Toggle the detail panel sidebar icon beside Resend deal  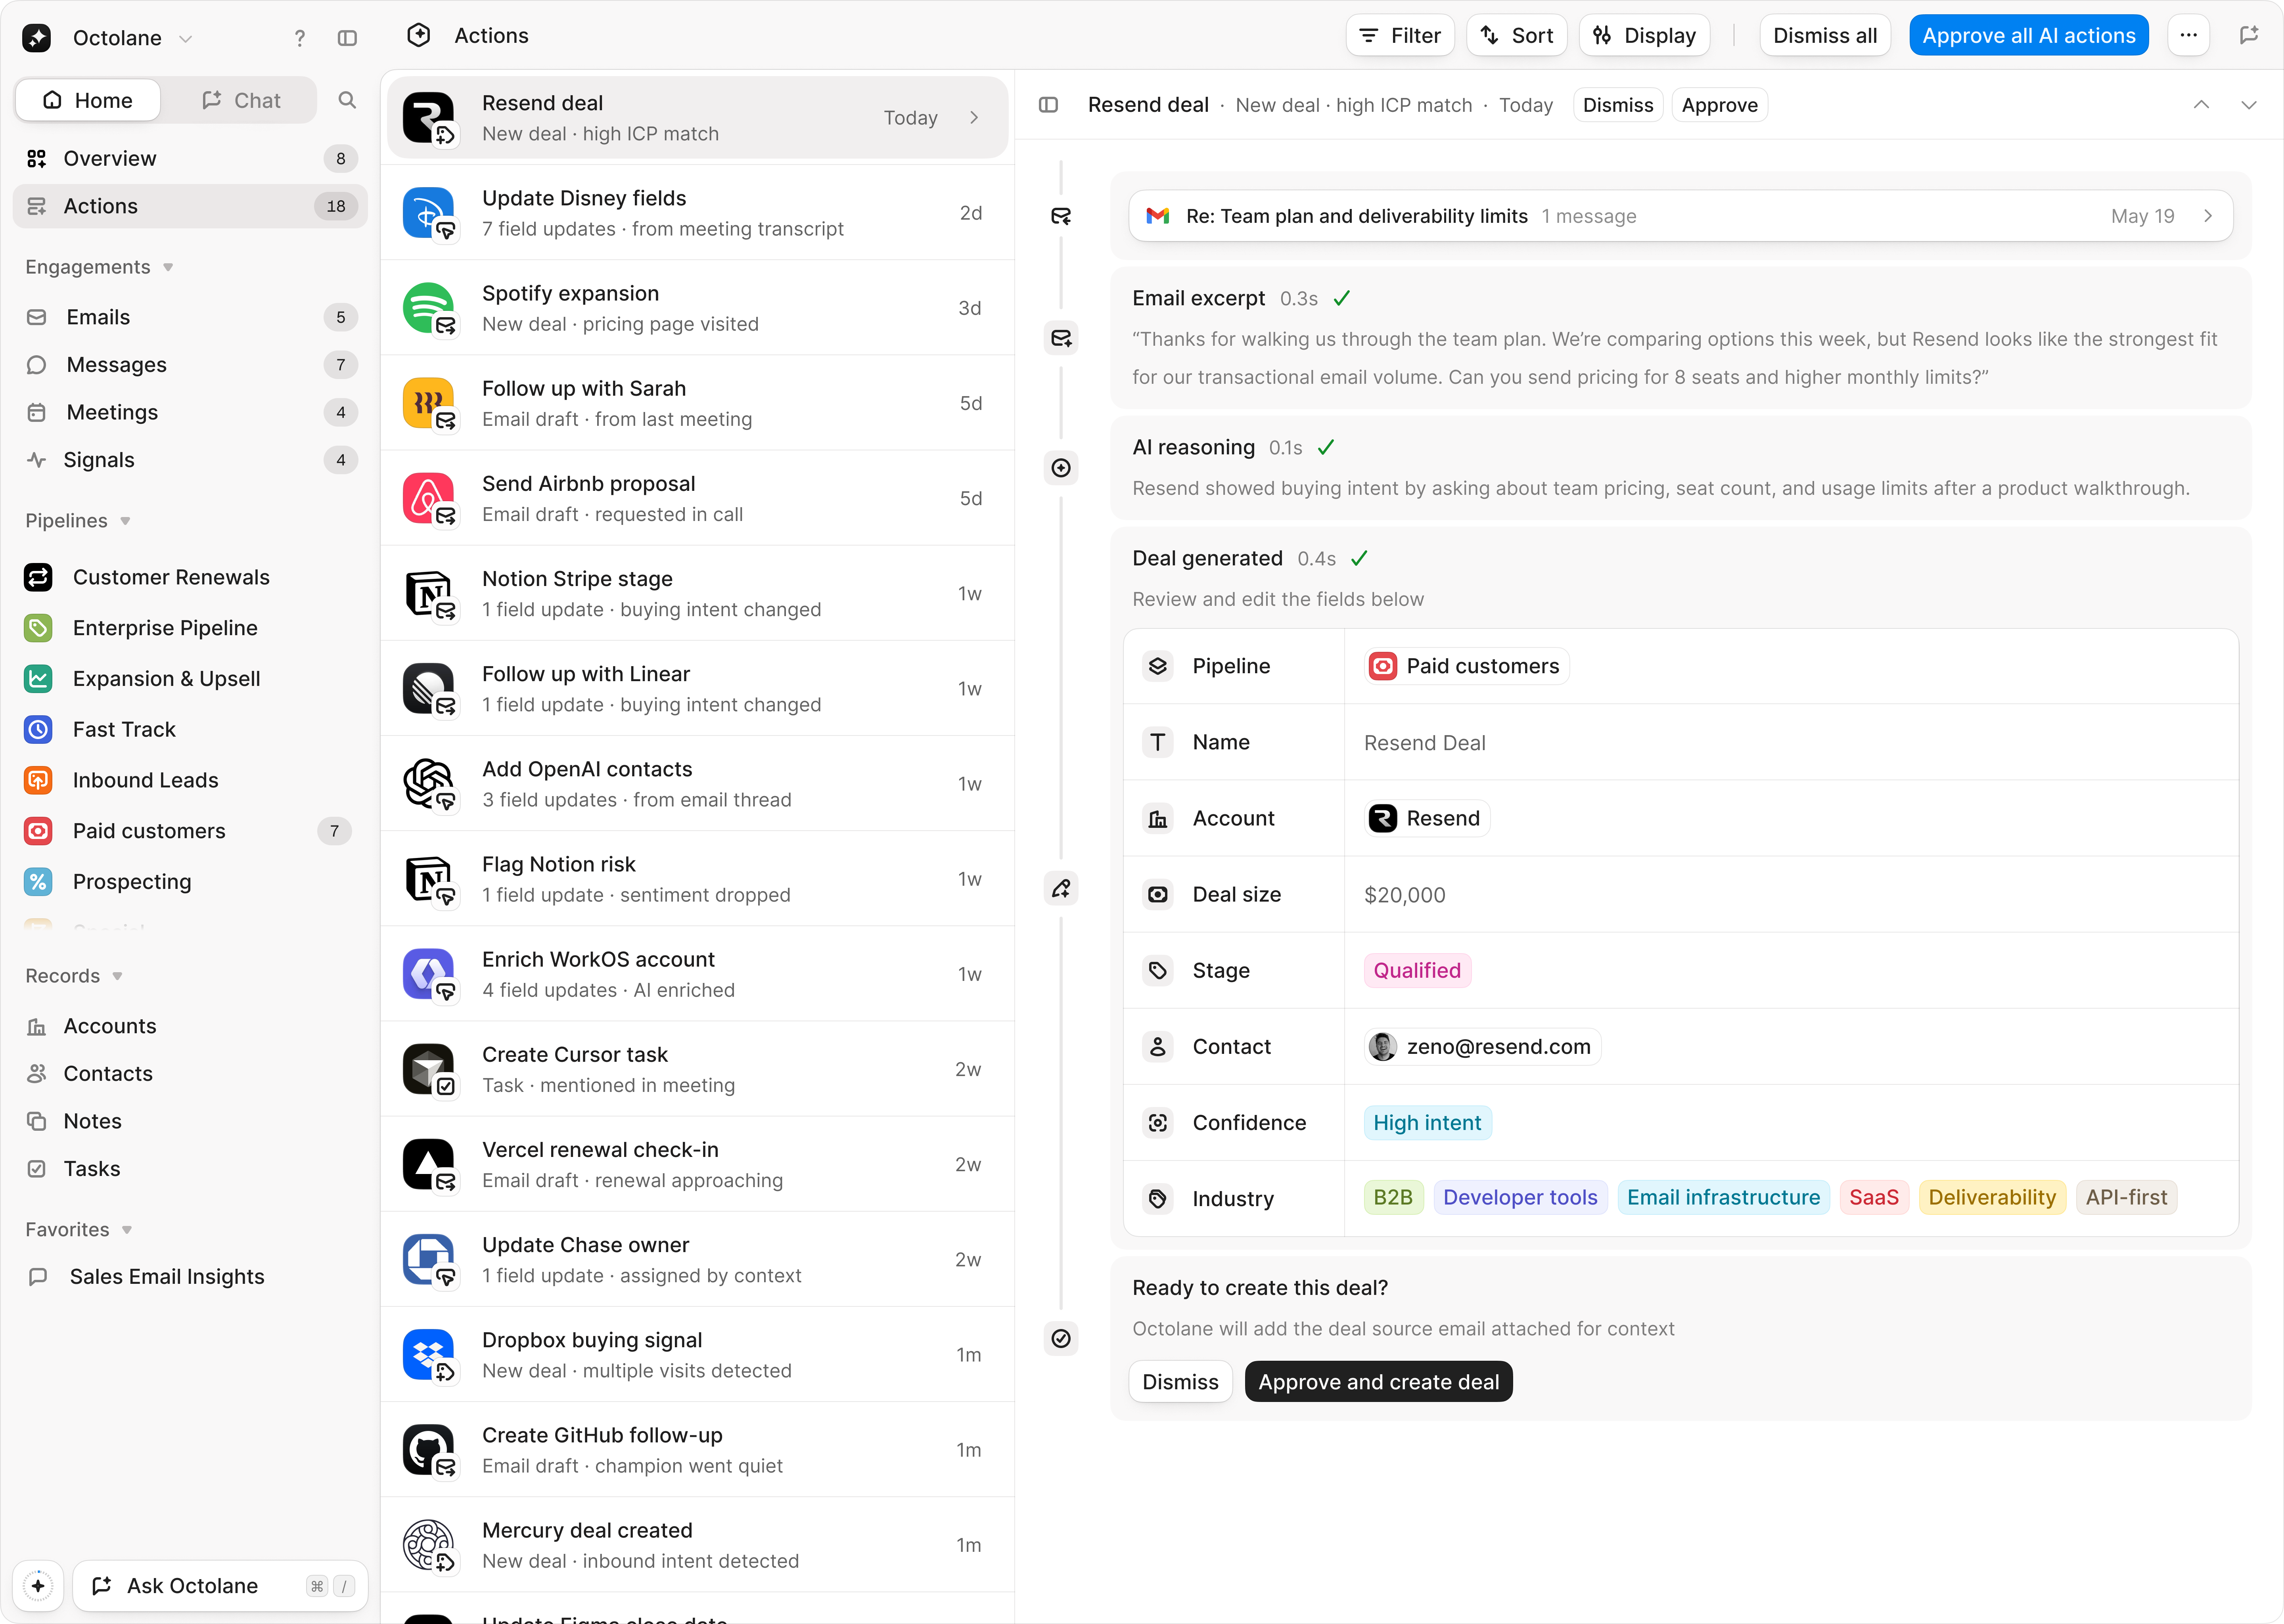click(x=1048, y=105)
